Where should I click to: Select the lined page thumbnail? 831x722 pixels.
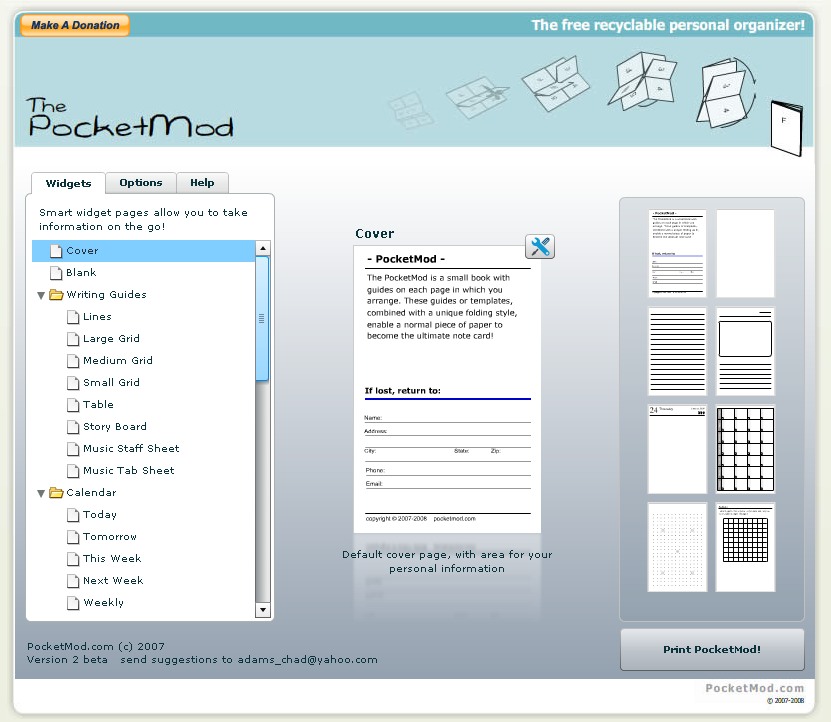pos(677,351)
